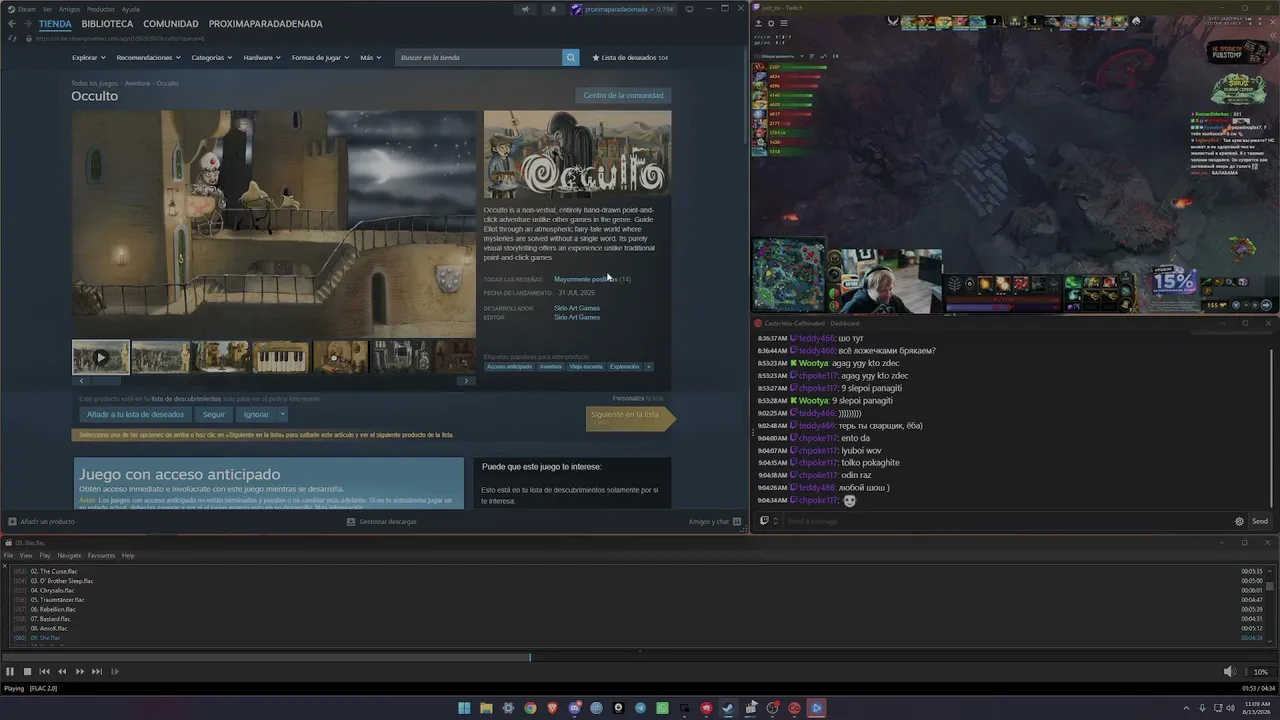
Task: Open File Explorer from the taskbar
Action: (486, 708)
